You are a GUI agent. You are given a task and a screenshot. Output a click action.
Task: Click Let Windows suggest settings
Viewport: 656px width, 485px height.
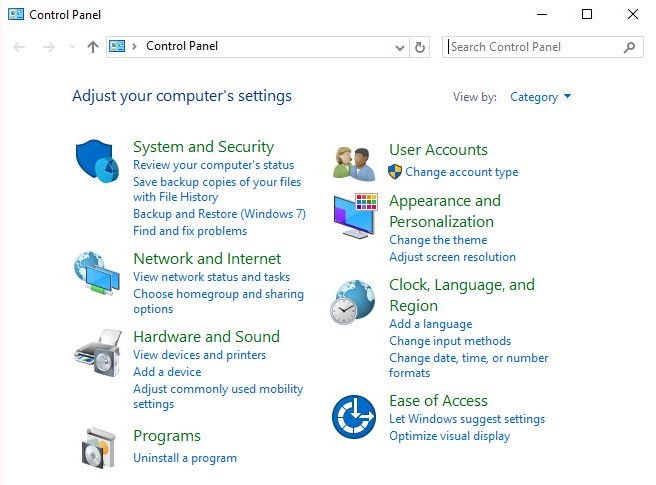pos(467,419)
